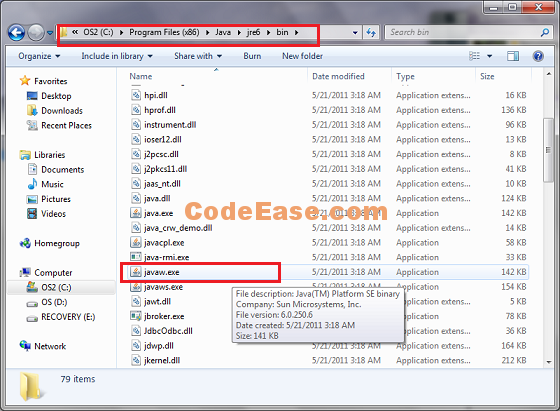The width and height of the screenshot is (560, 411).
Task: Sort by Size column header
Action: pyautogui.click(x=487, y=76)
